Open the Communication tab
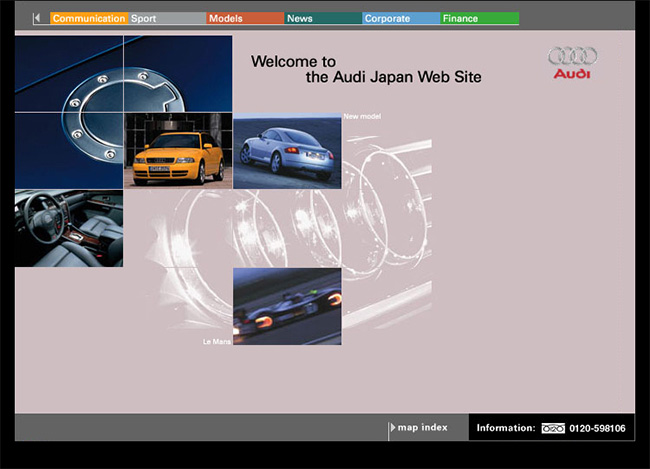 89,18
